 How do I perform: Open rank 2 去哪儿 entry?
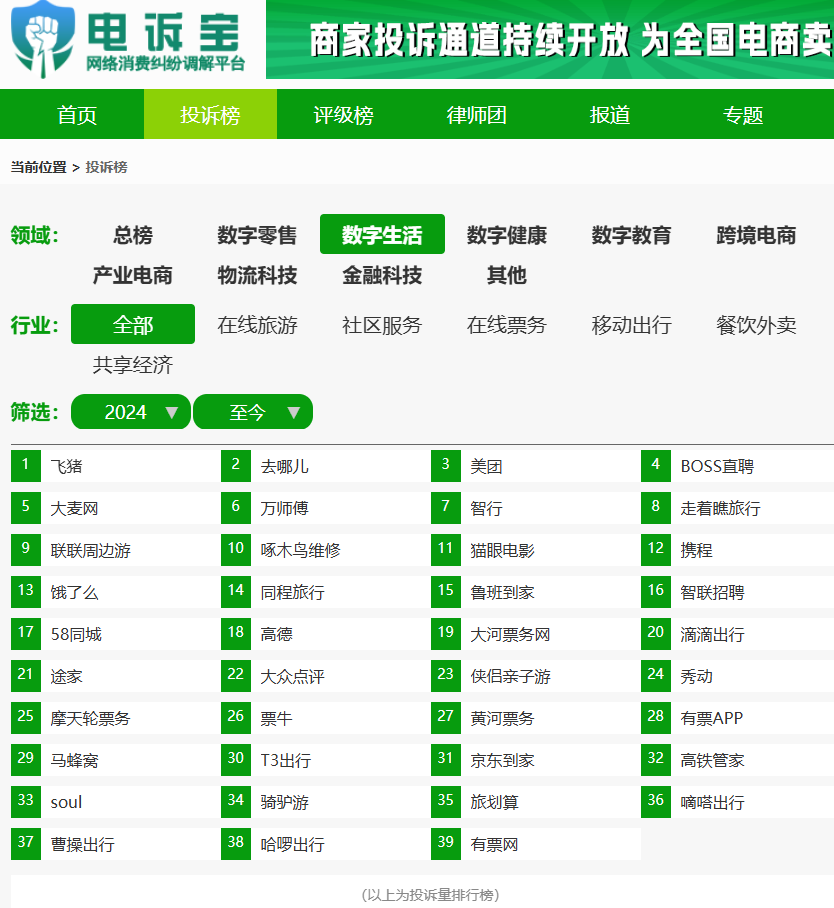[x=323, y=466]
